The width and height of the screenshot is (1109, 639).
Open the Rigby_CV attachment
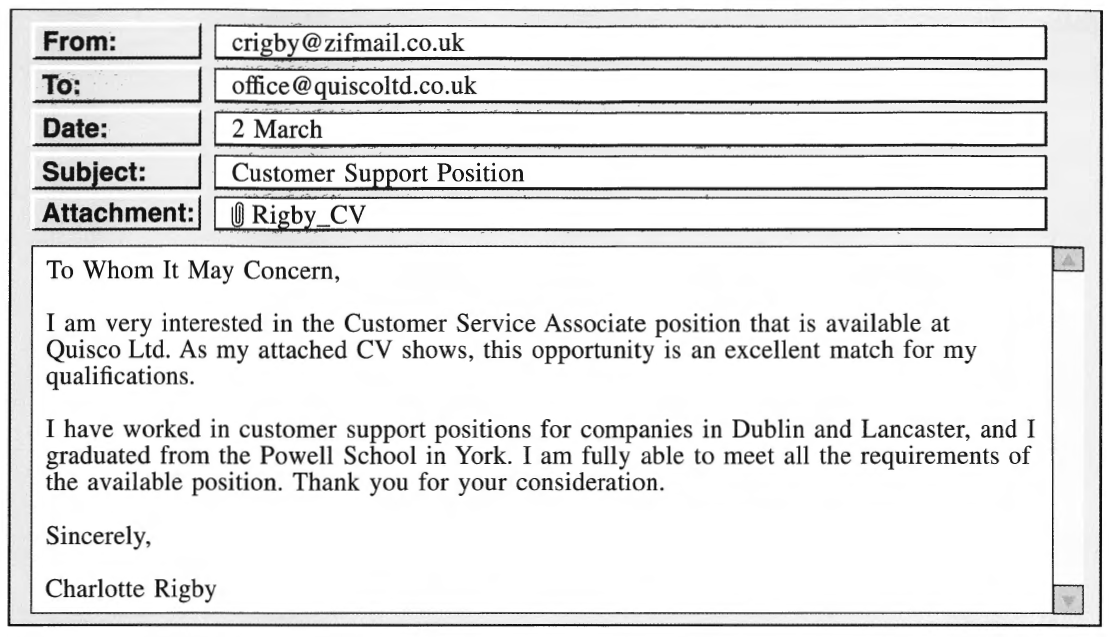308,215
